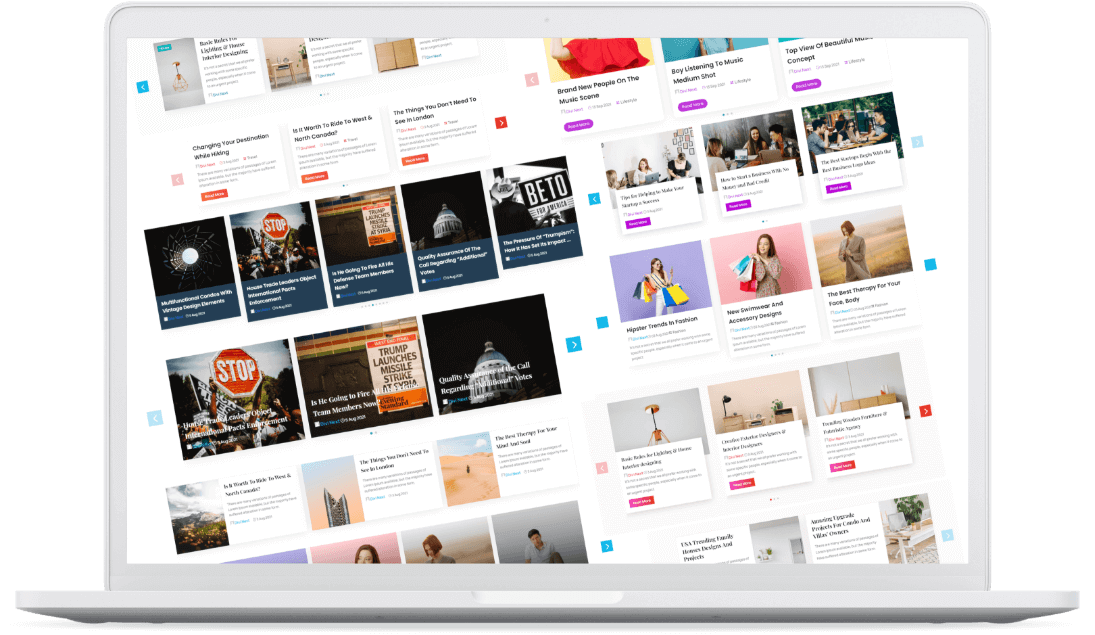The height and width of the screenshot is (635, 1095).
Task: Open The Best Therapy For Your Face, Body title
Action: (863, 293)
